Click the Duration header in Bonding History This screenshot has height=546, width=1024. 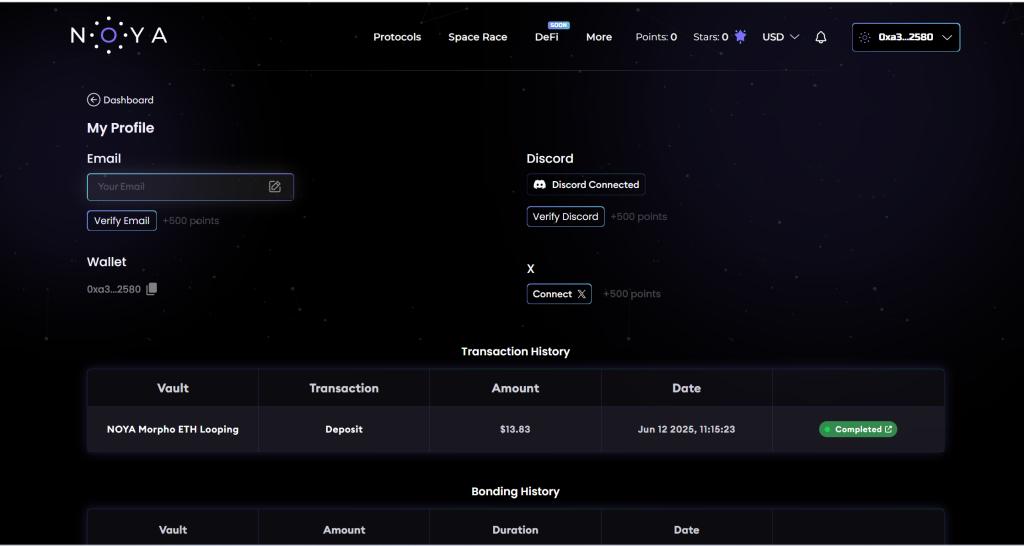[515, 530]
